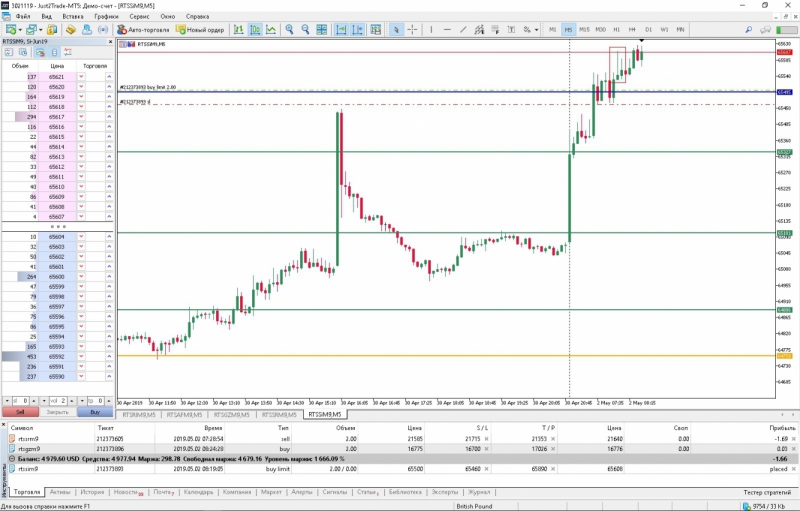Open the Navigator gold folder icon

coord(70,30)
